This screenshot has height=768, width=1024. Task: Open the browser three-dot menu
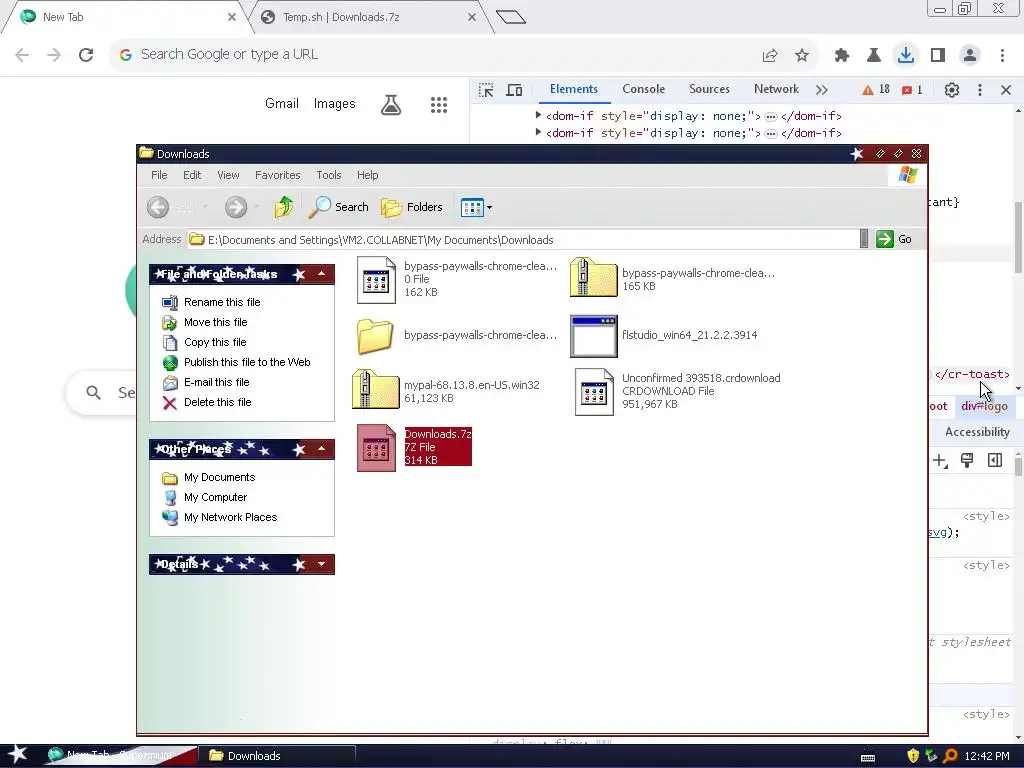(1002, 55)
